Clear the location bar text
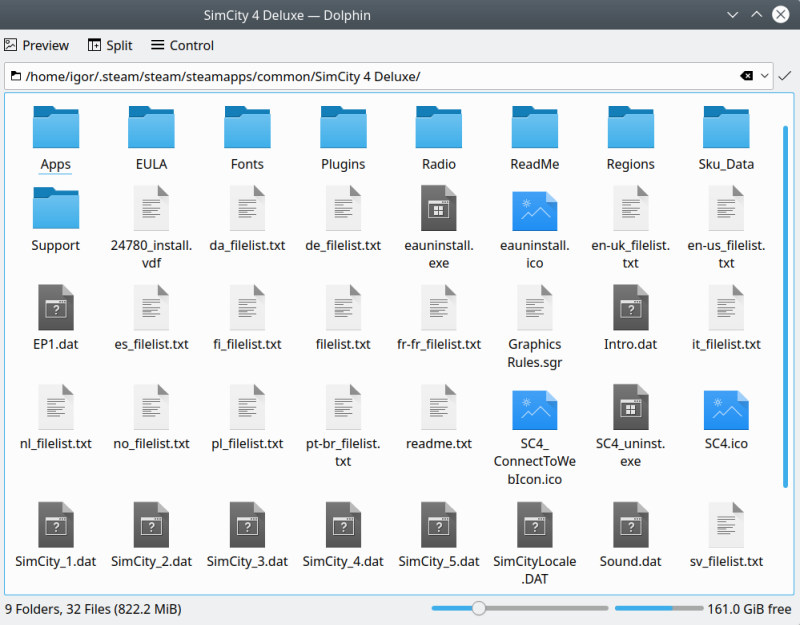800x625 pixels. pyautogui.click(x=746, y=76)
